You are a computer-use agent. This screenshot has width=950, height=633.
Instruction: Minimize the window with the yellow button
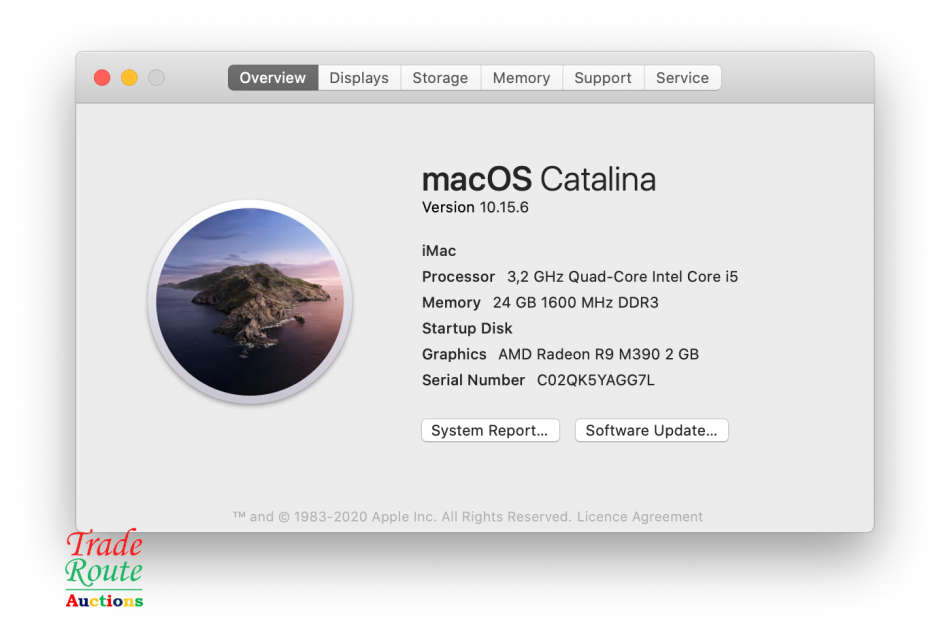(129, 76)
